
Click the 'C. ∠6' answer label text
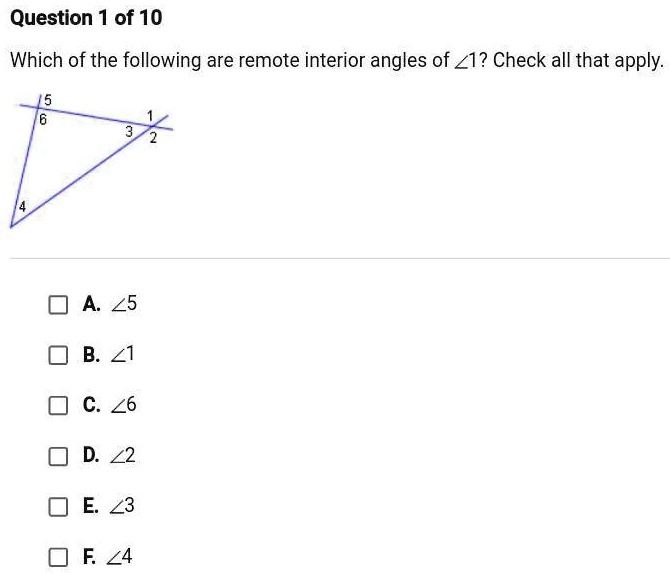109,405
